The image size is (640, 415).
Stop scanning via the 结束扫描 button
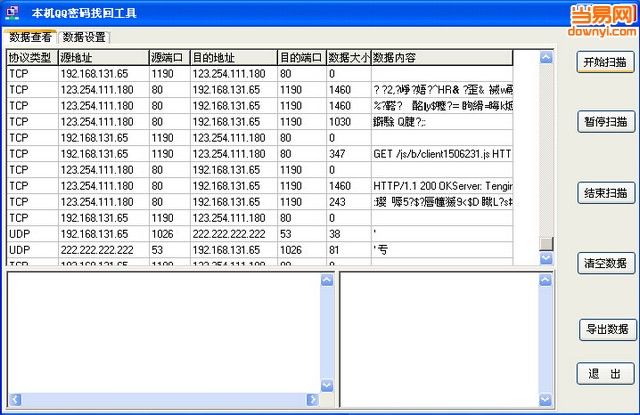tap(606, 193)
